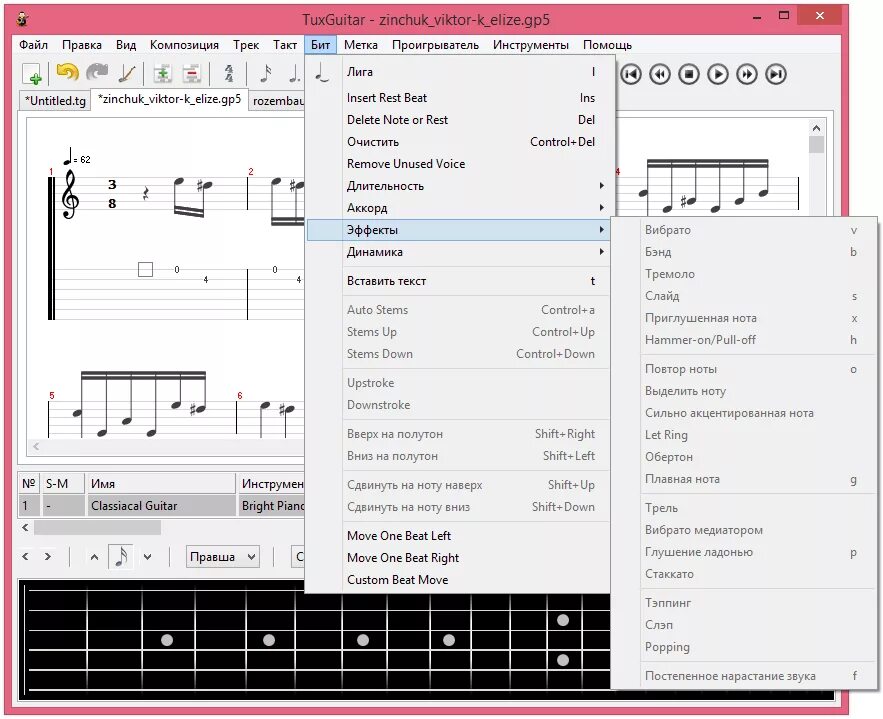Click the tied note icon beside Лига
The height and width of the screenshot is (719, 883).
pos(322,72)
